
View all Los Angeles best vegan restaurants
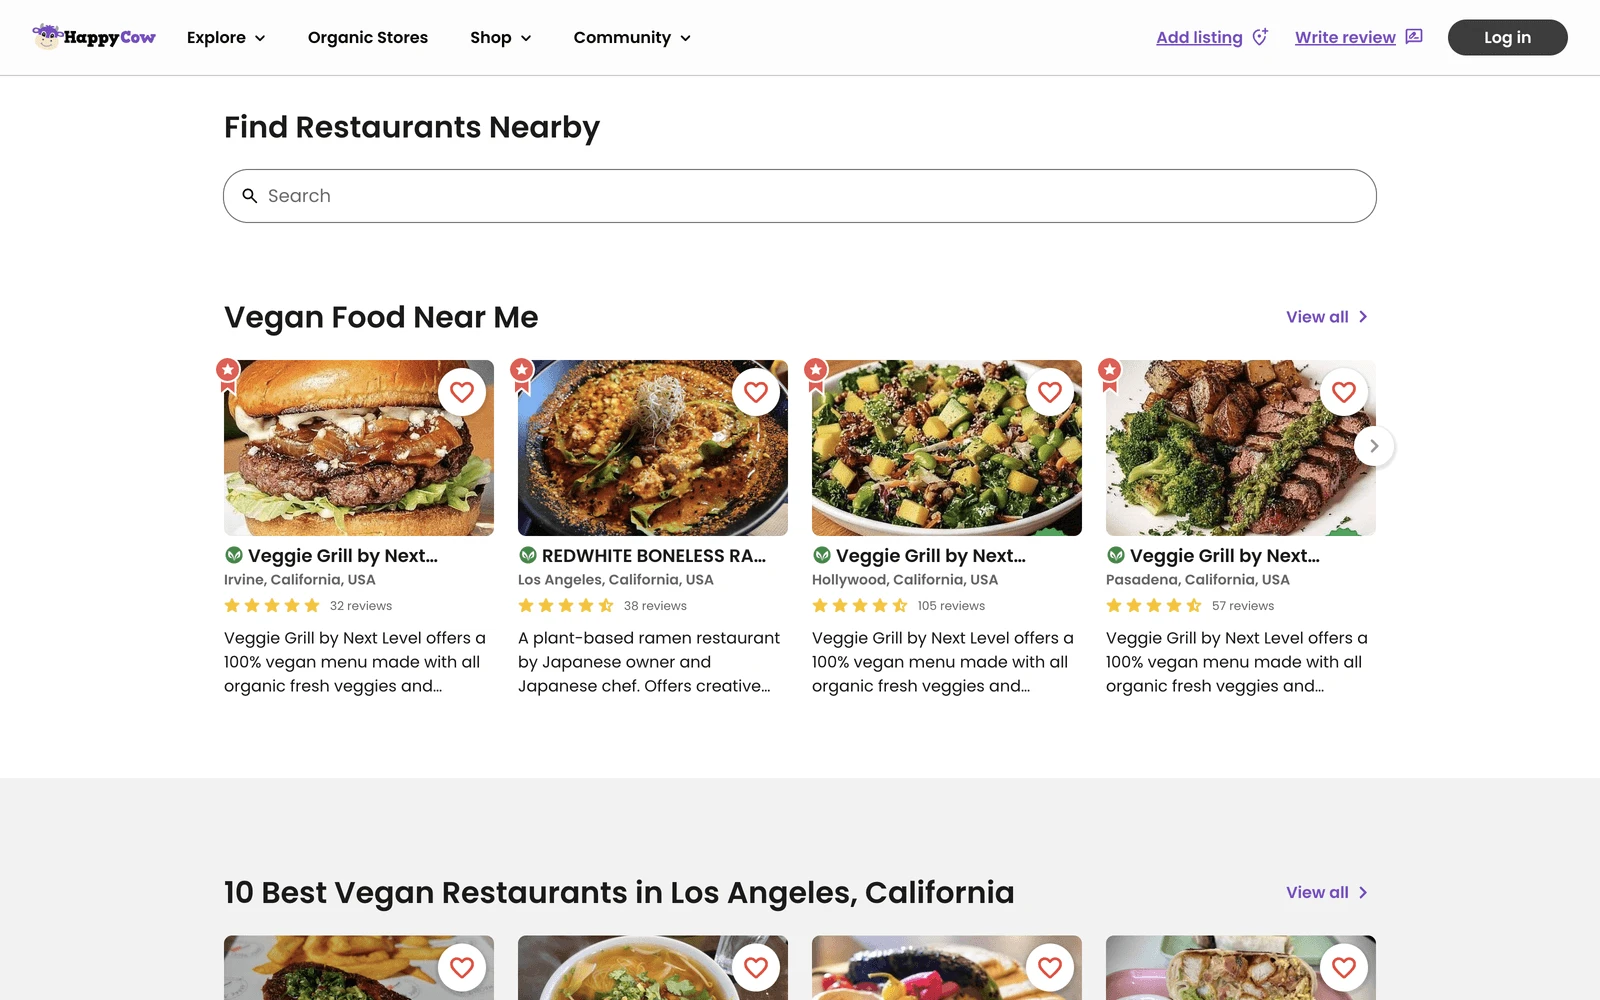[1327, 892]
